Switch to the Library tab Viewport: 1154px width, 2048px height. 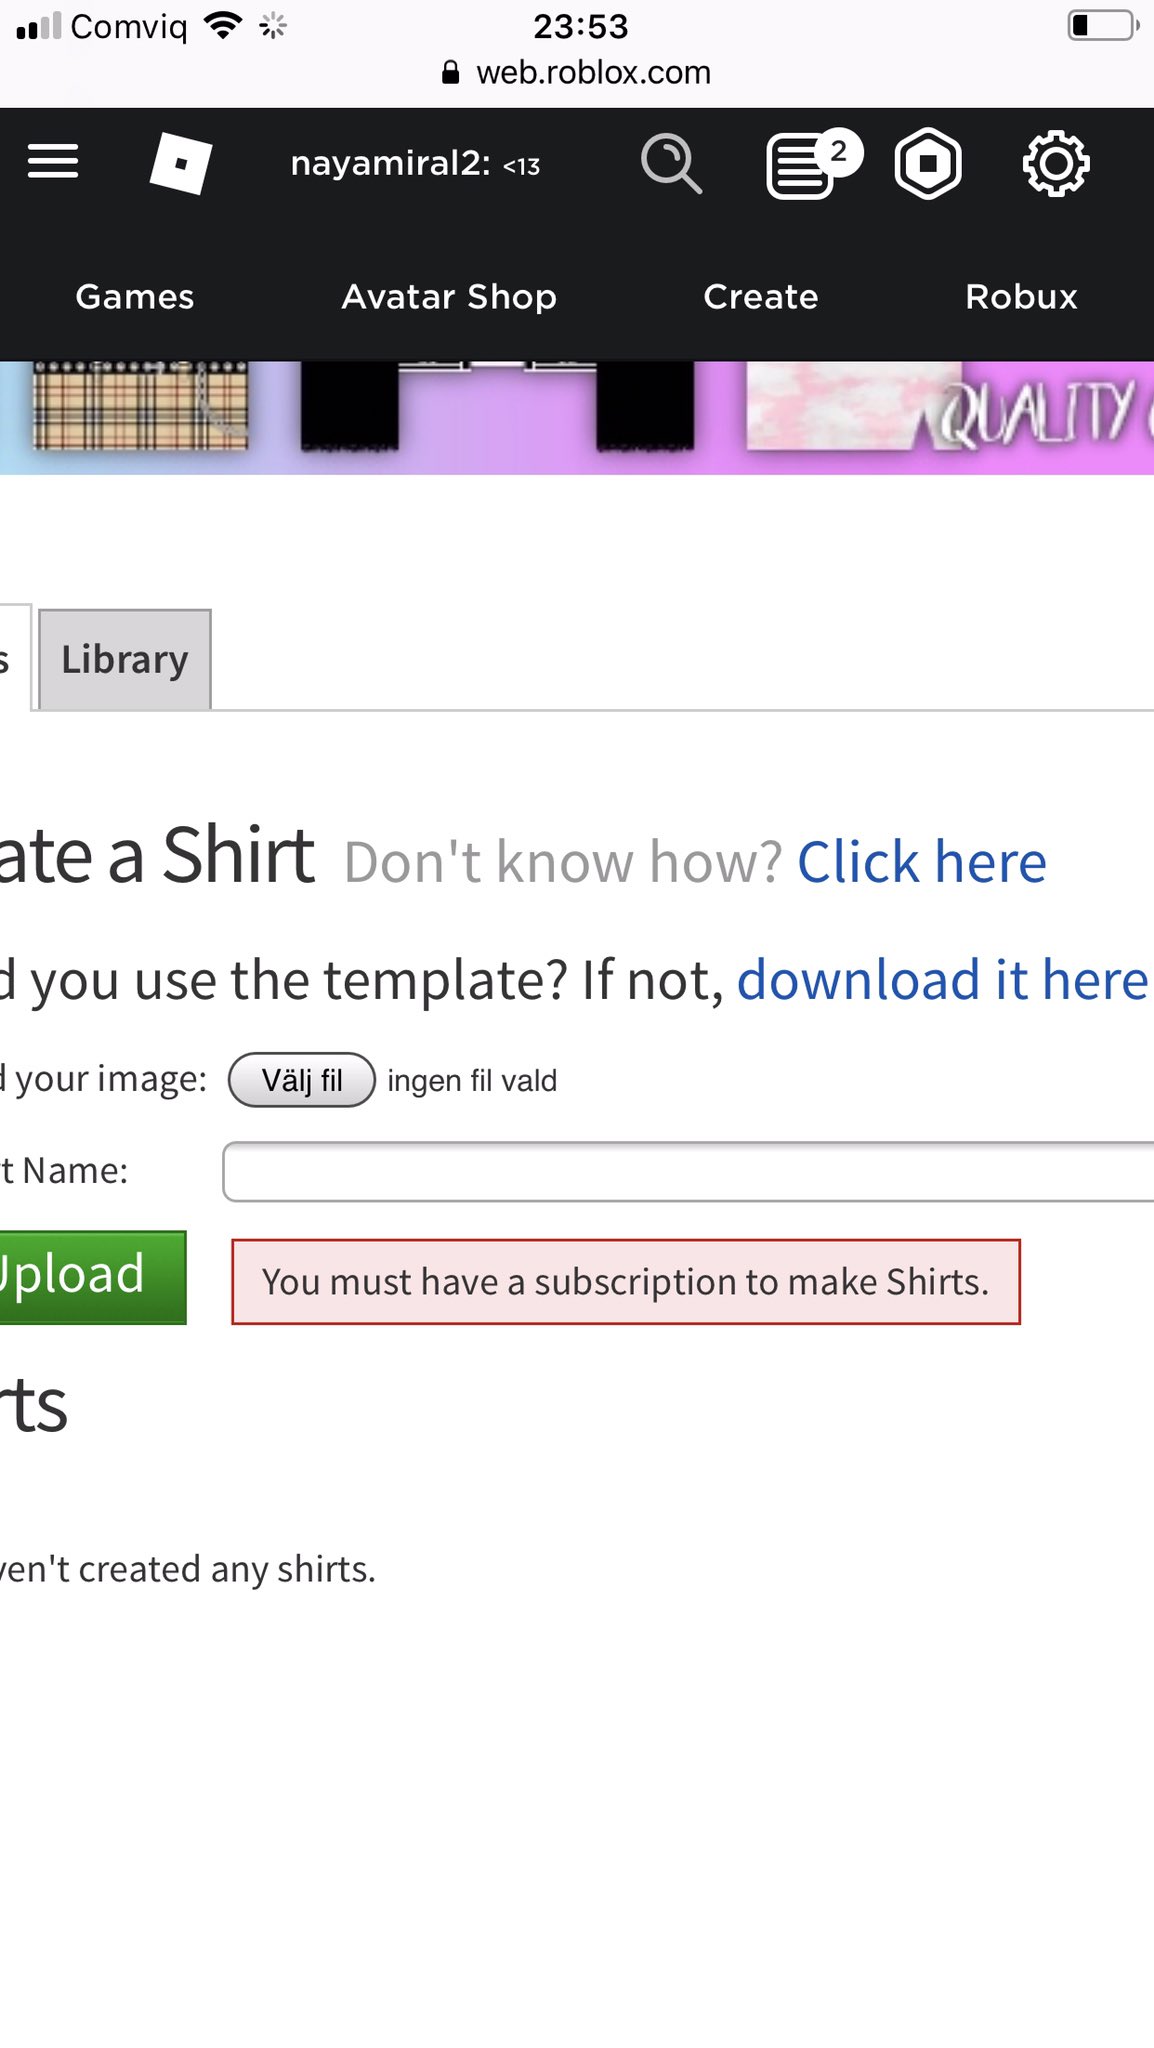(x=125, y=660)
